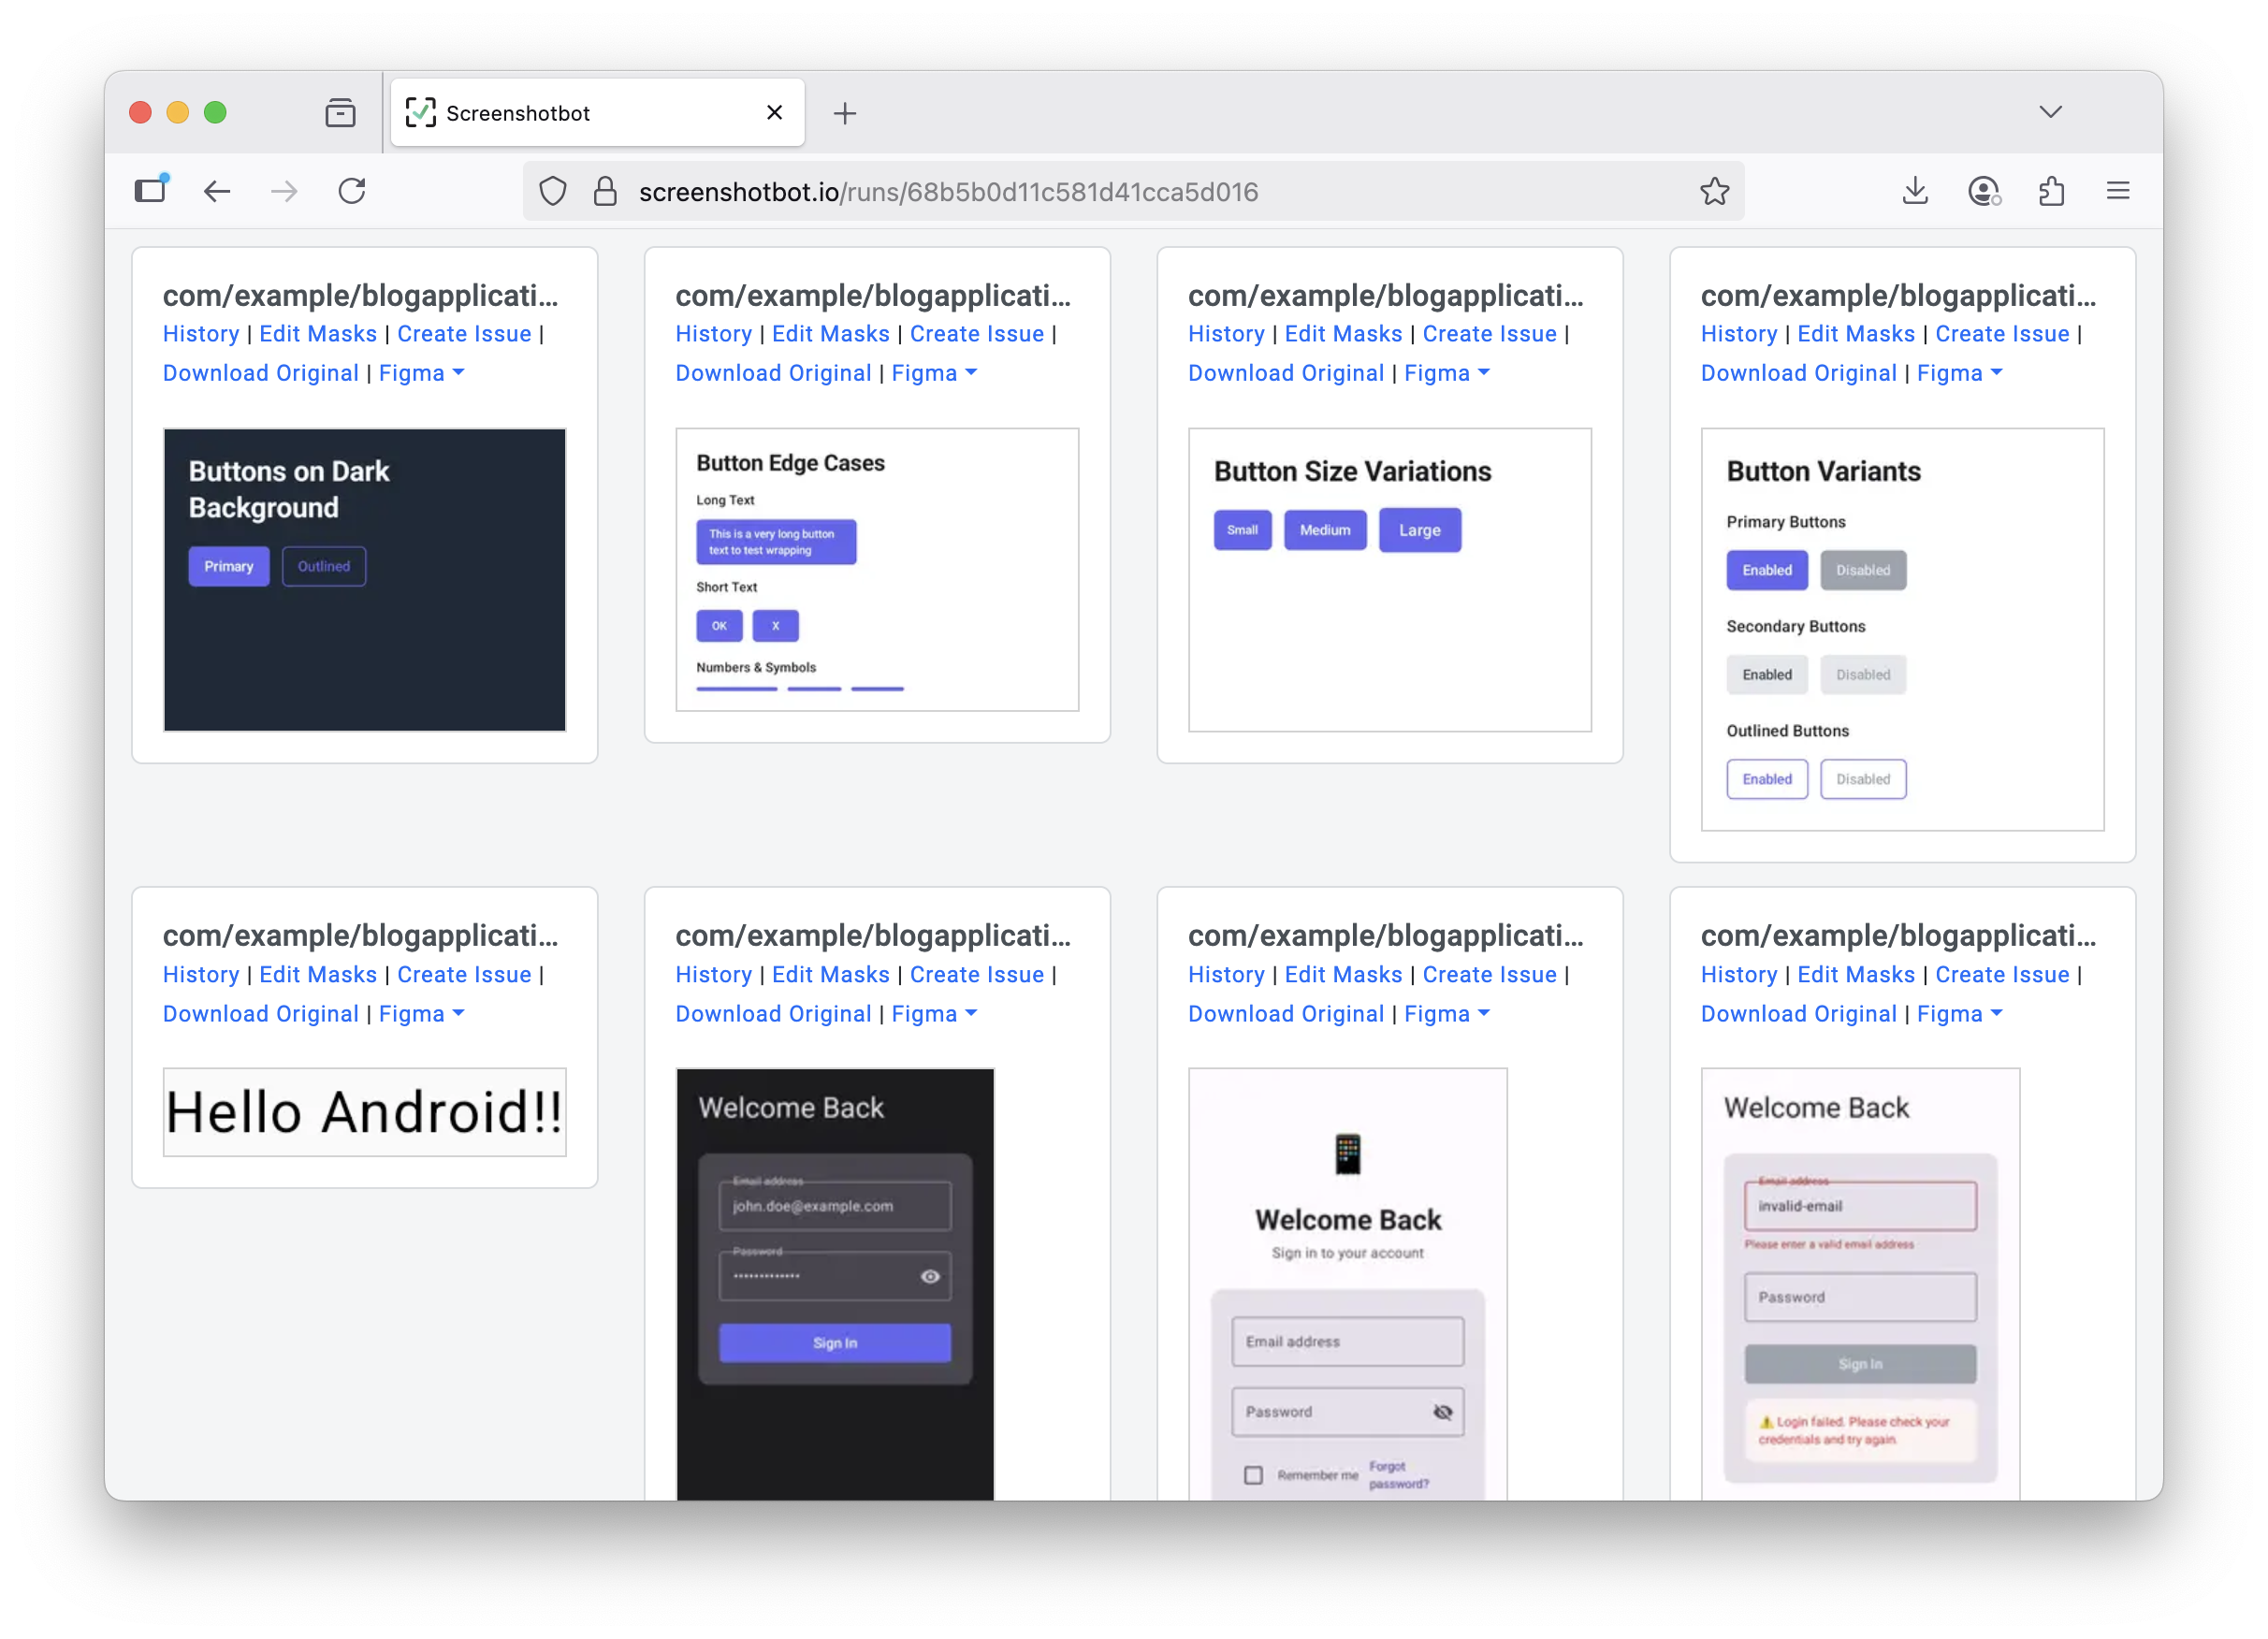Click crossed-eye icon in Password field
The height and width of the screenshot is (1639, 2268).
point(1442,1412)
